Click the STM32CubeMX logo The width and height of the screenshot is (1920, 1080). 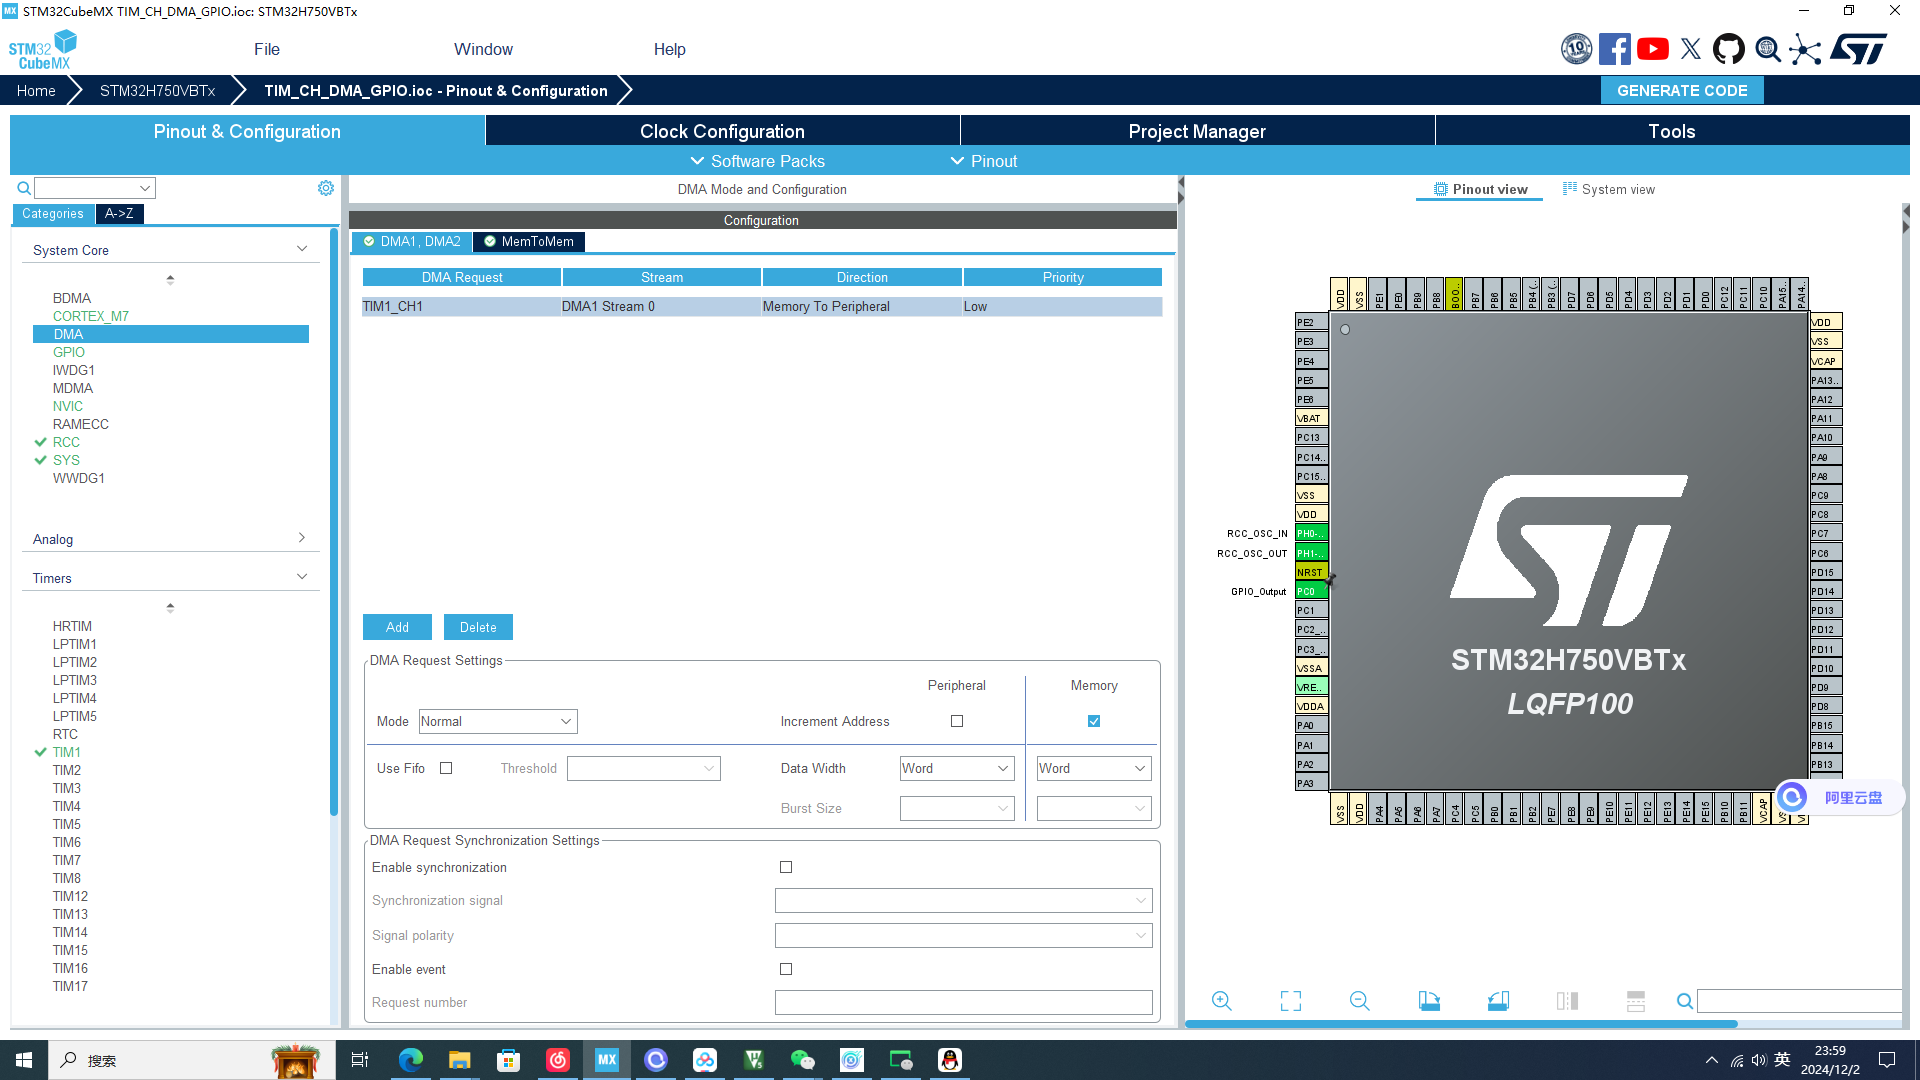coord(43,49)
